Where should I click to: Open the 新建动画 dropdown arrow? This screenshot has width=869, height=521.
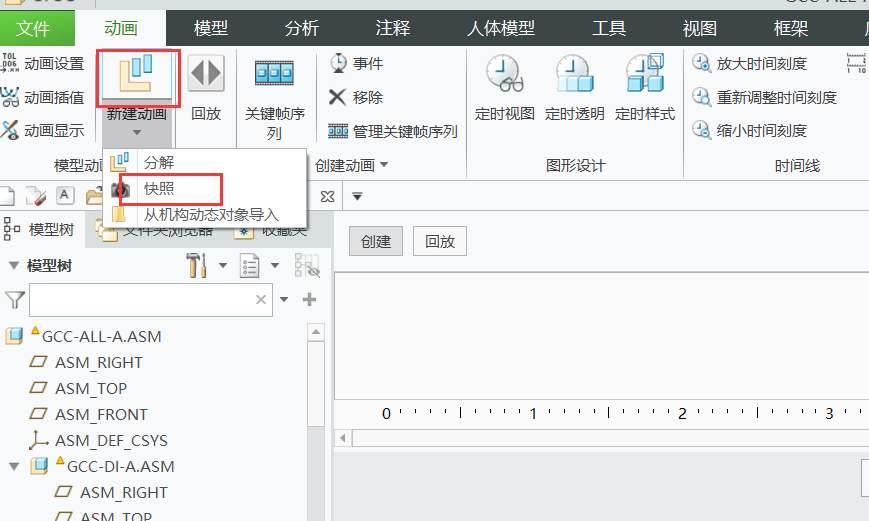pyautogui.click(x=137, y=132)
